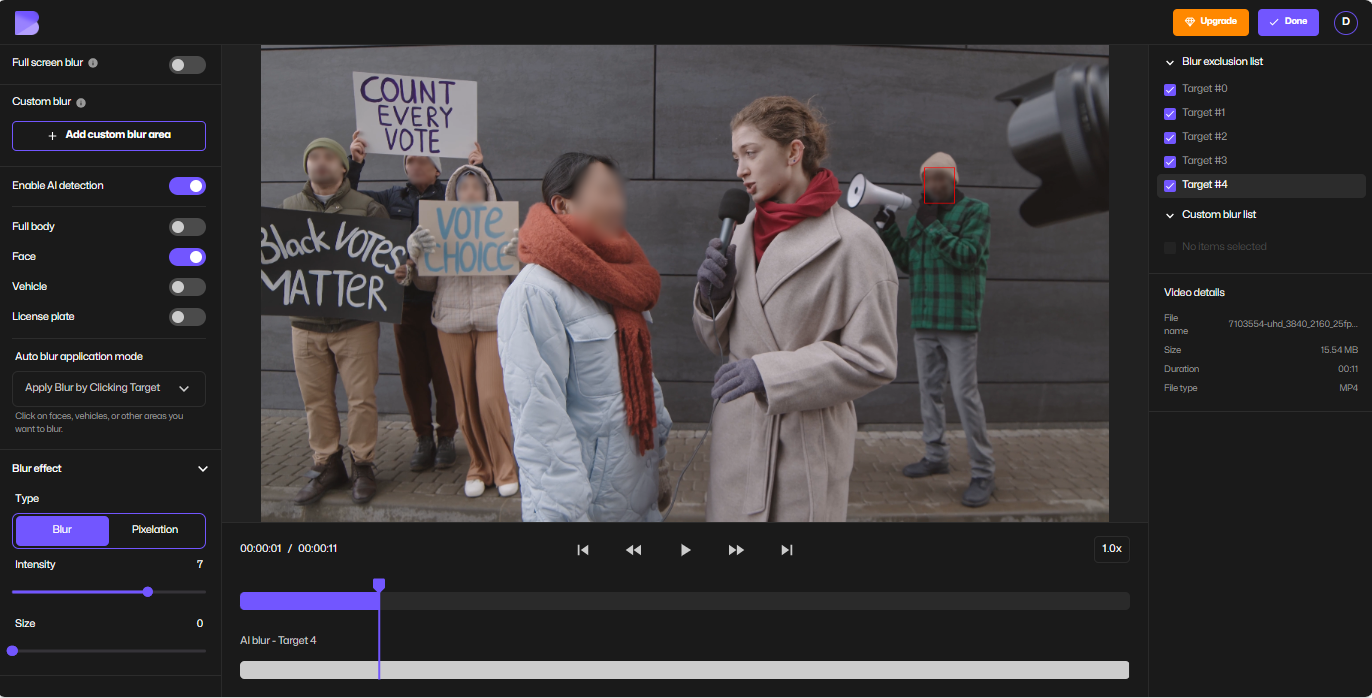Click Add custom blur area button

108,135
